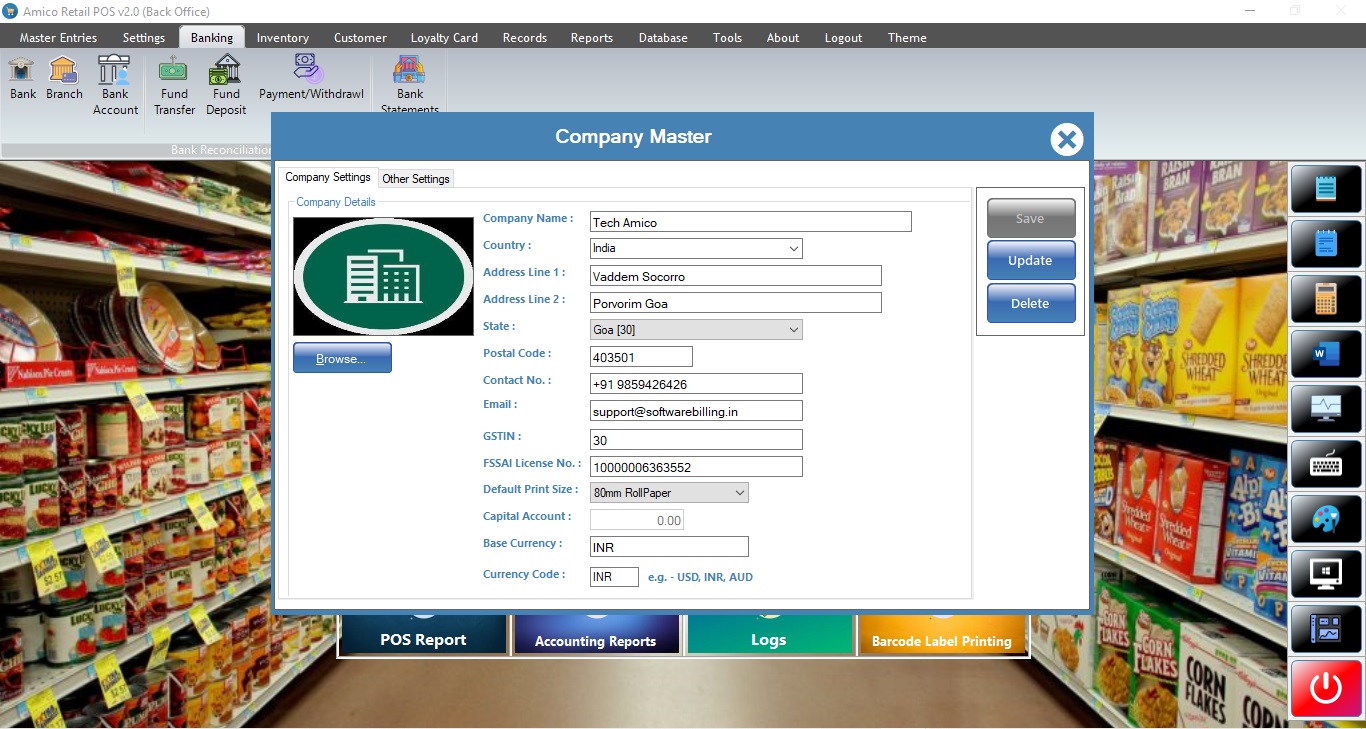Click the Bank Account icon
This screenshot has height=729, width=1366.
click(115, 84)
